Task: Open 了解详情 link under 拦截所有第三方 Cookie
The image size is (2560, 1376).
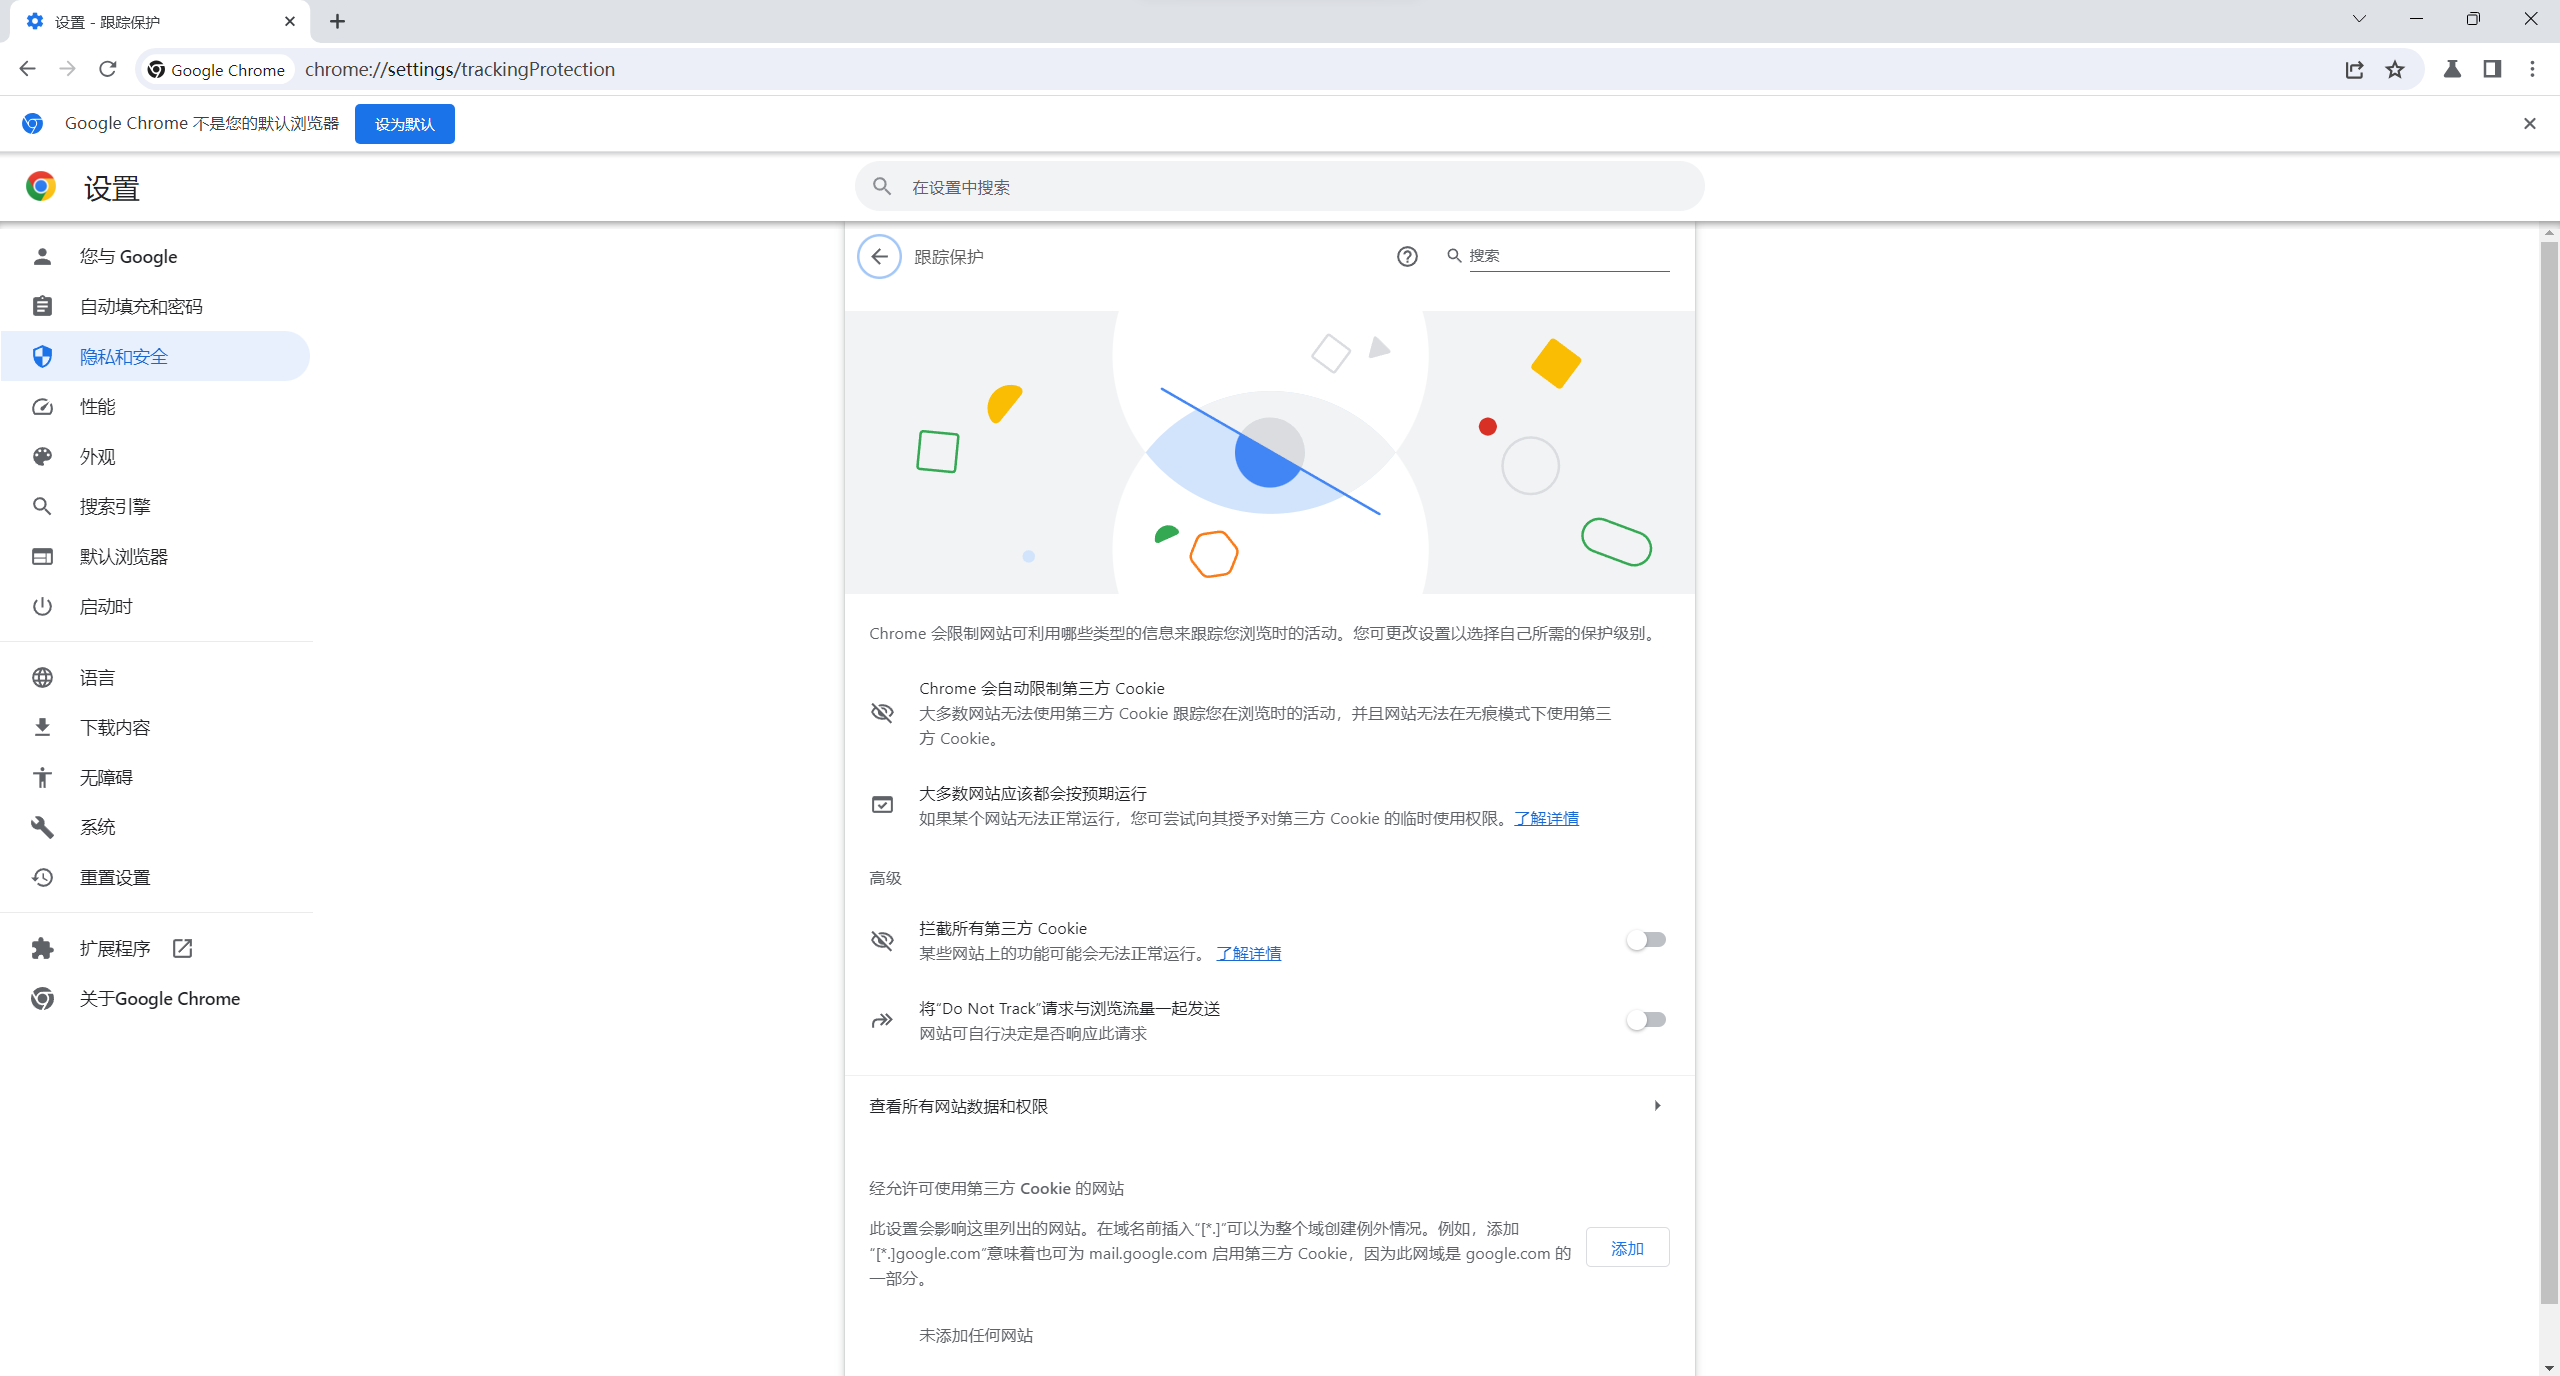Action: click(x=1248, y=954)
